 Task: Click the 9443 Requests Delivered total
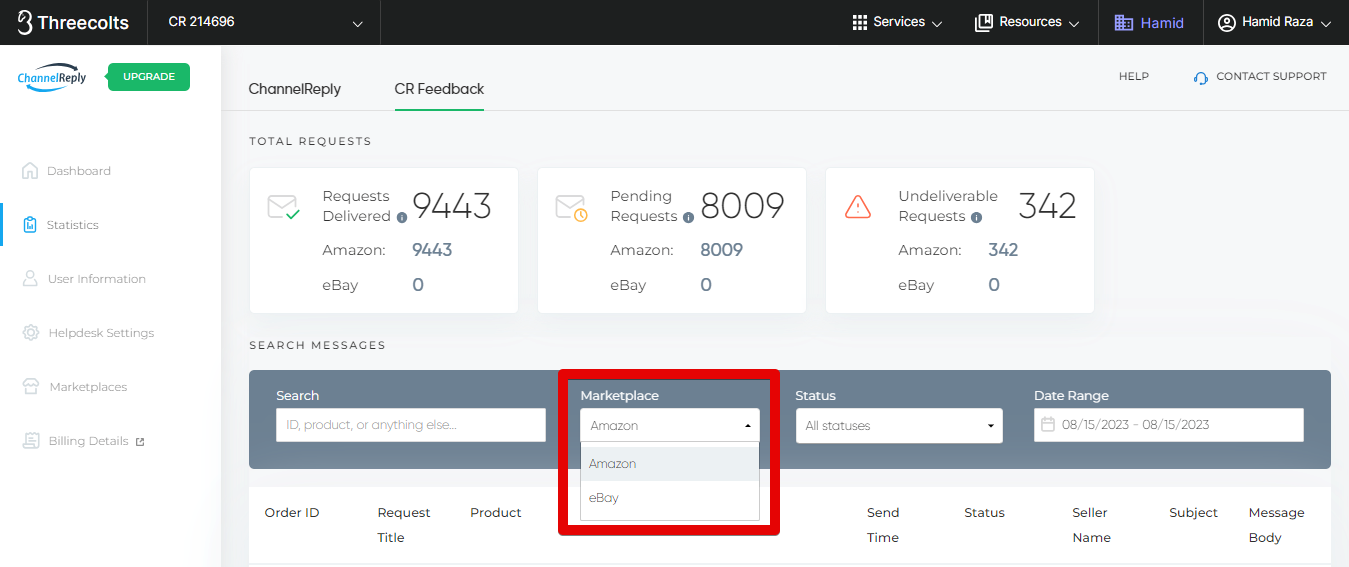coord(452,206)
